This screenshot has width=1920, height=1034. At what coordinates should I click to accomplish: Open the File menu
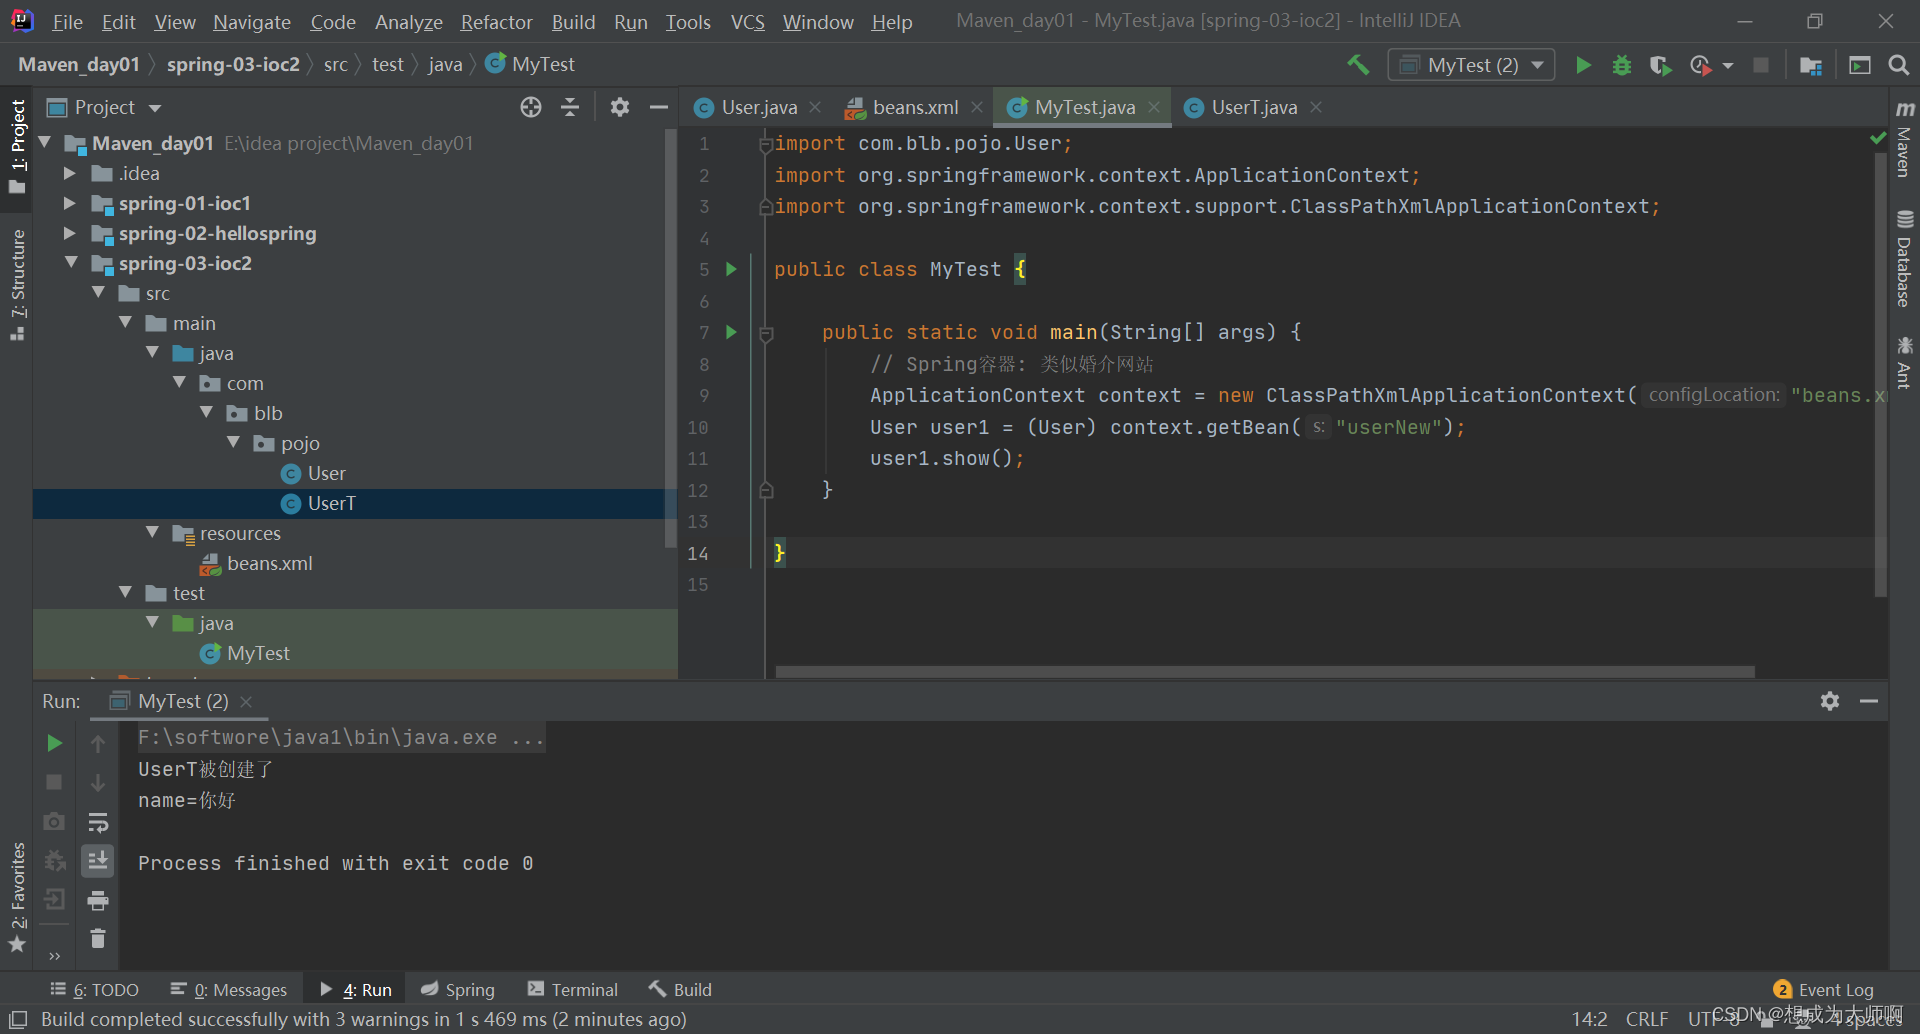point(68,22)
